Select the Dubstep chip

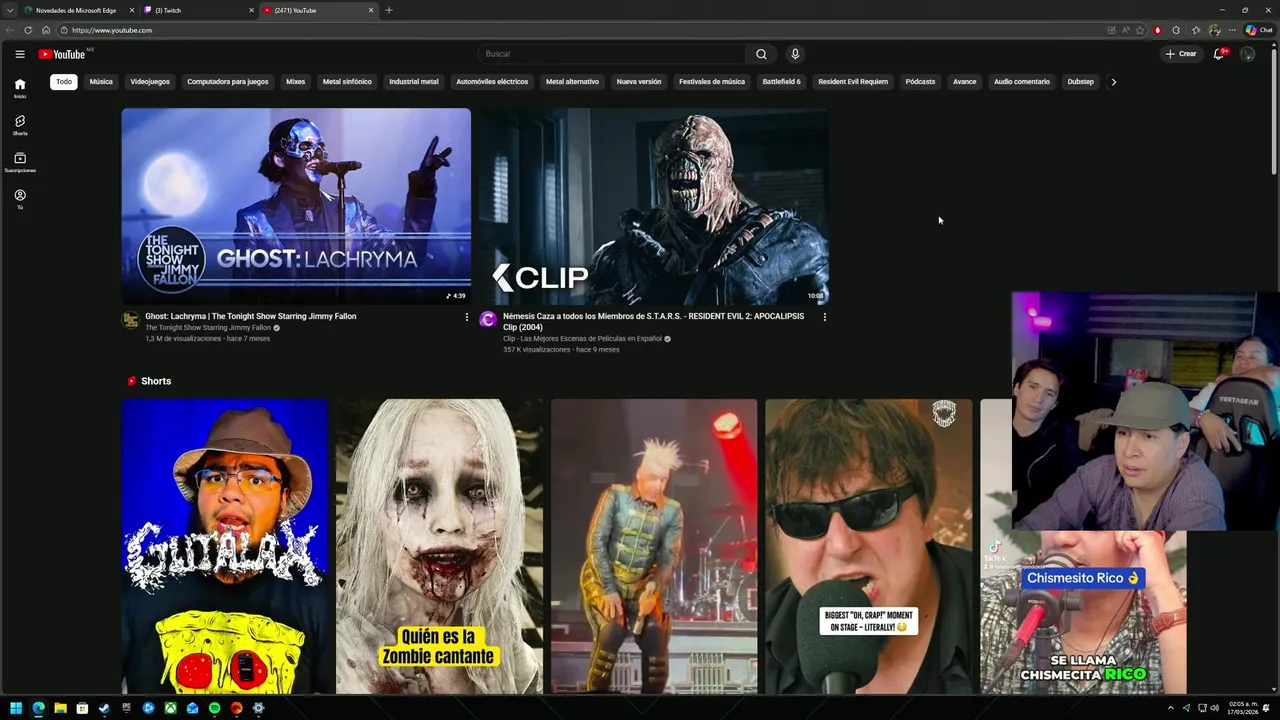tap(1081, 82)
